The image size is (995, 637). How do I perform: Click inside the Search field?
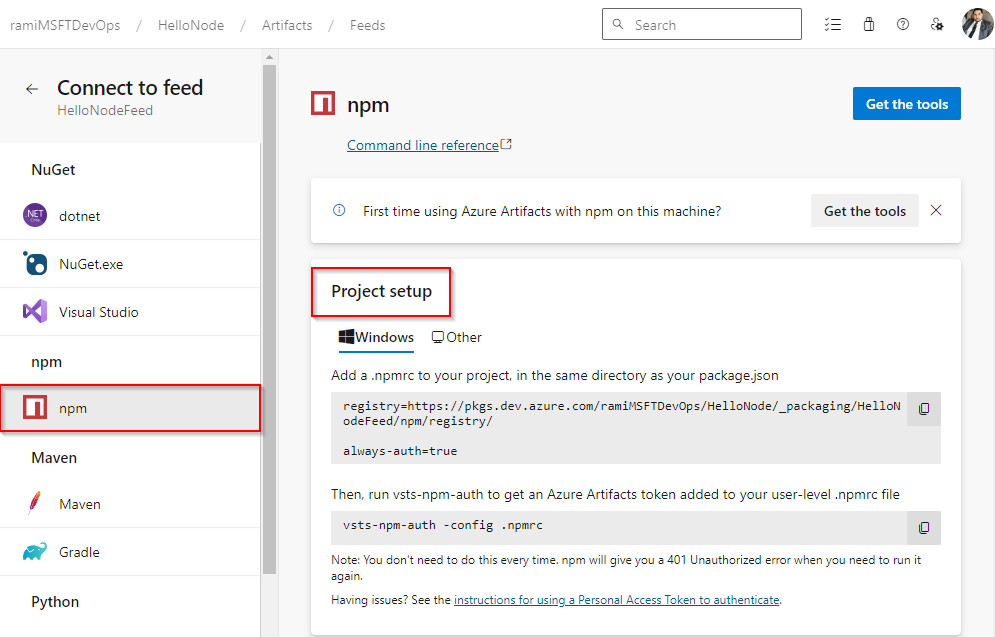click(701, 24)
